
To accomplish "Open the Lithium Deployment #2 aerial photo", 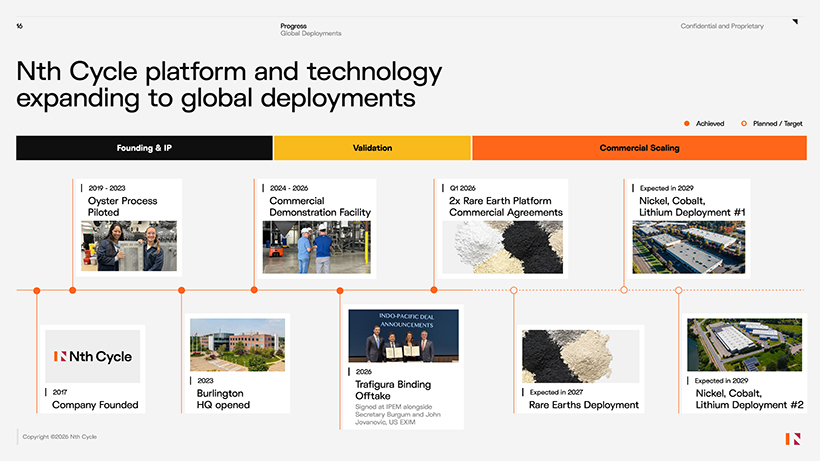I will [x=744, y=345].
